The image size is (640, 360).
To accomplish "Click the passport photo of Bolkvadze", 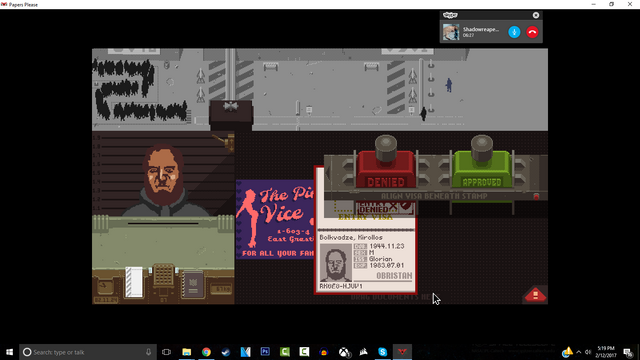I will [336, 262].
